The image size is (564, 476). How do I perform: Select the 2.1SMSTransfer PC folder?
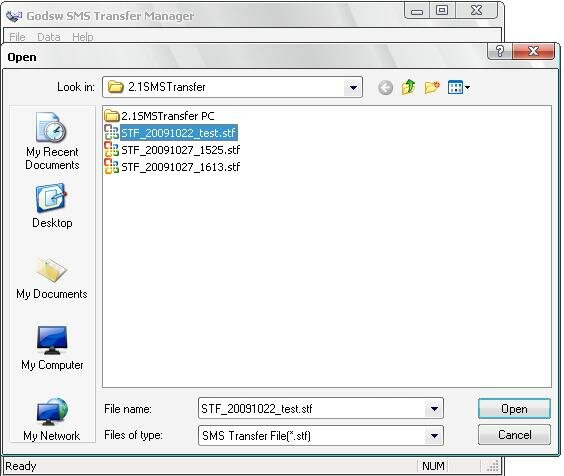pos(159,116)
